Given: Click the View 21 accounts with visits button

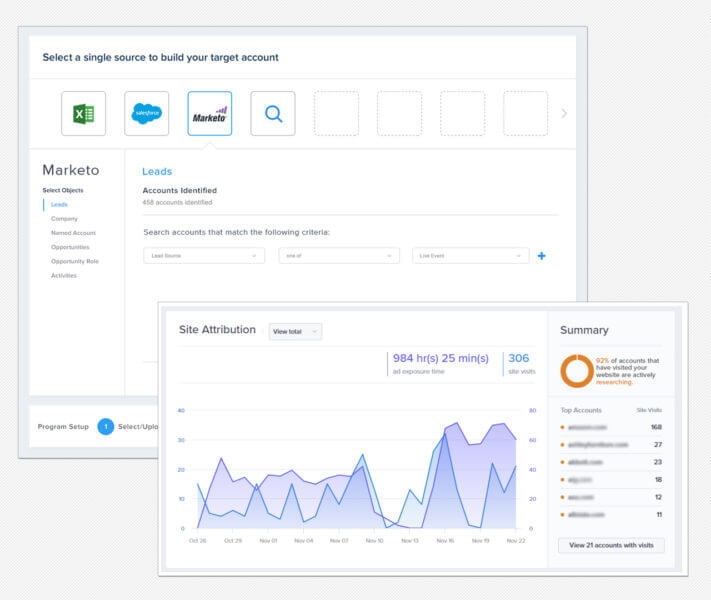Looking at the screenshot, I should [611, 545].
